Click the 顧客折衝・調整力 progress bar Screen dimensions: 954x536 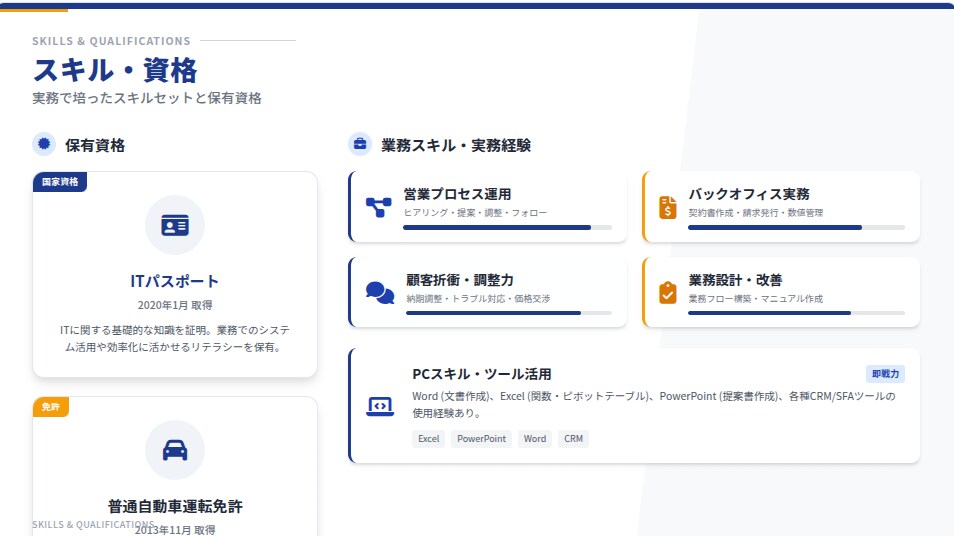pyautogui.click(x=509, y=313)
